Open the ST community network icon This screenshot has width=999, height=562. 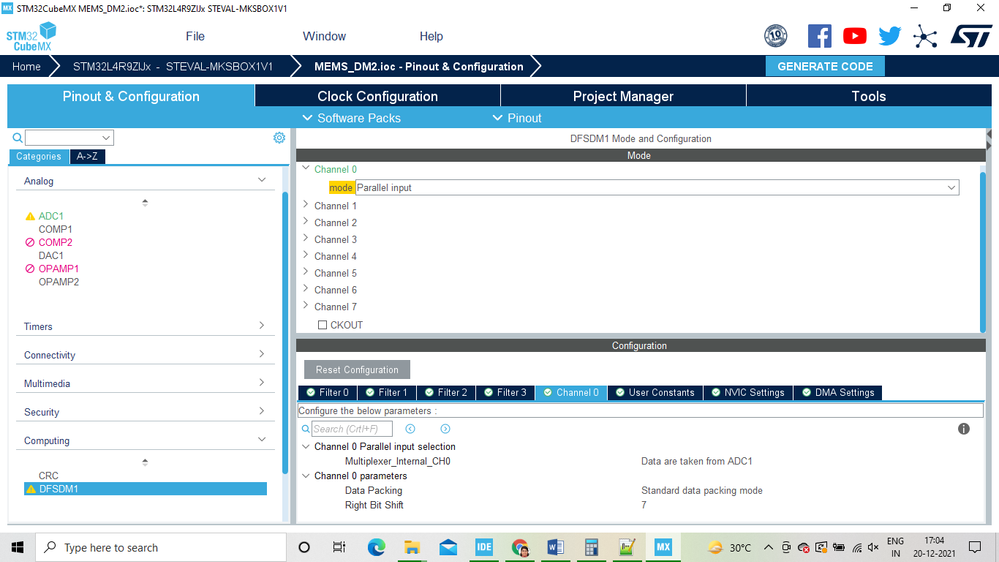(x=924, y=36)
